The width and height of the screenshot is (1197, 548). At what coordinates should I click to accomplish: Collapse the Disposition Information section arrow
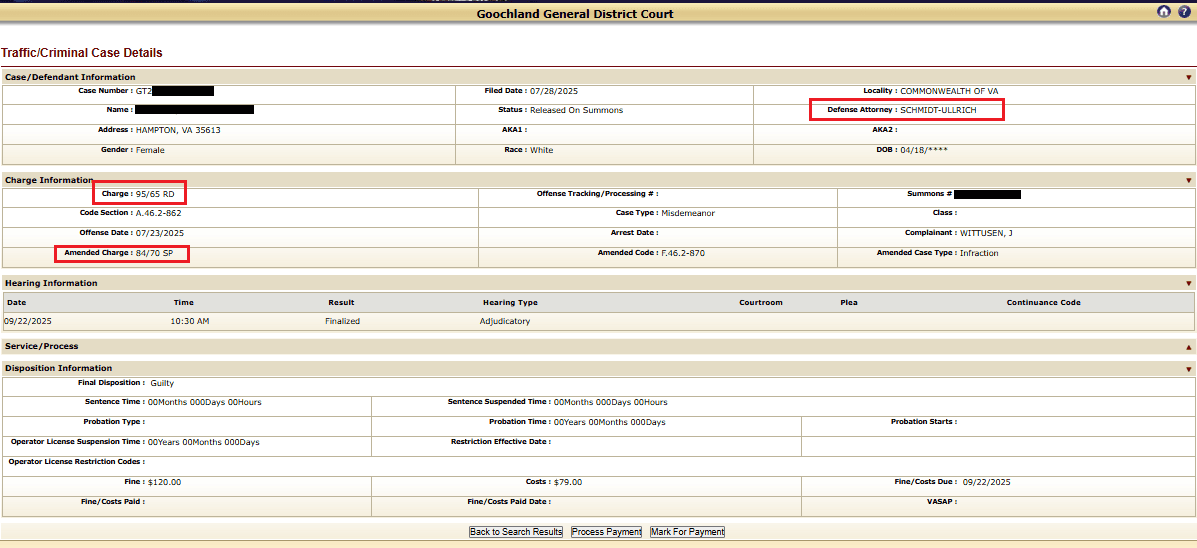[1188, 369]
